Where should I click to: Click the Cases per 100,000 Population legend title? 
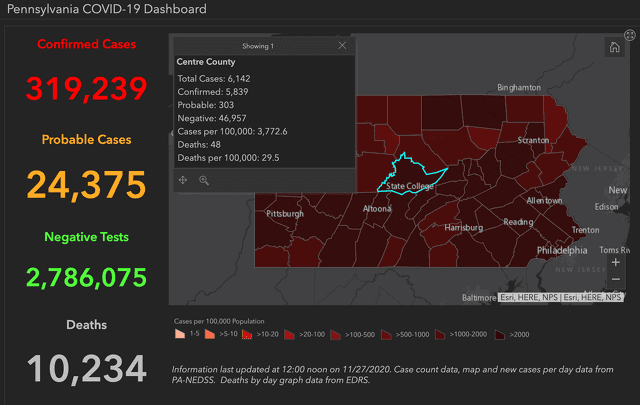219,321
